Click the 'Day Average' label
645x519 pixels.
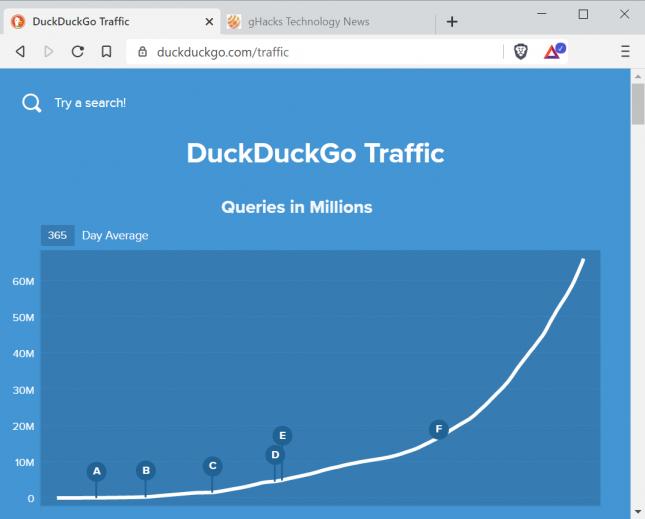tap(115, 236)
